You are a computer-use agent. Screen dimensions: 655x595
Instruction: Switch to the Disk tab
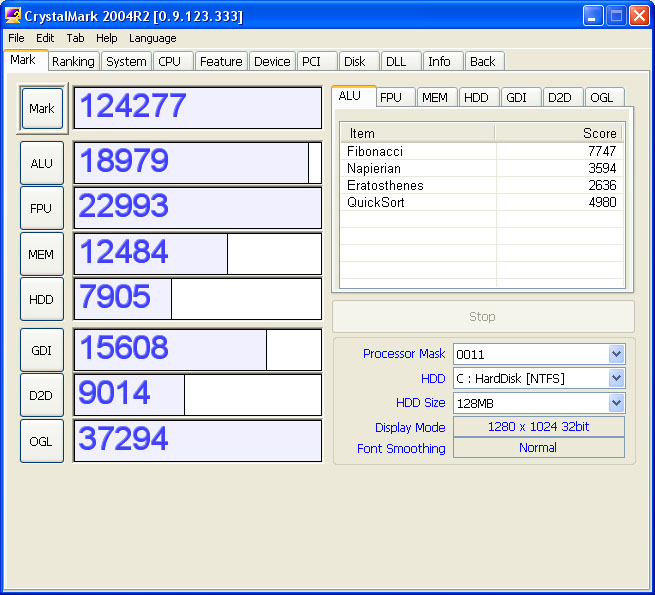(x=359, y=61)
